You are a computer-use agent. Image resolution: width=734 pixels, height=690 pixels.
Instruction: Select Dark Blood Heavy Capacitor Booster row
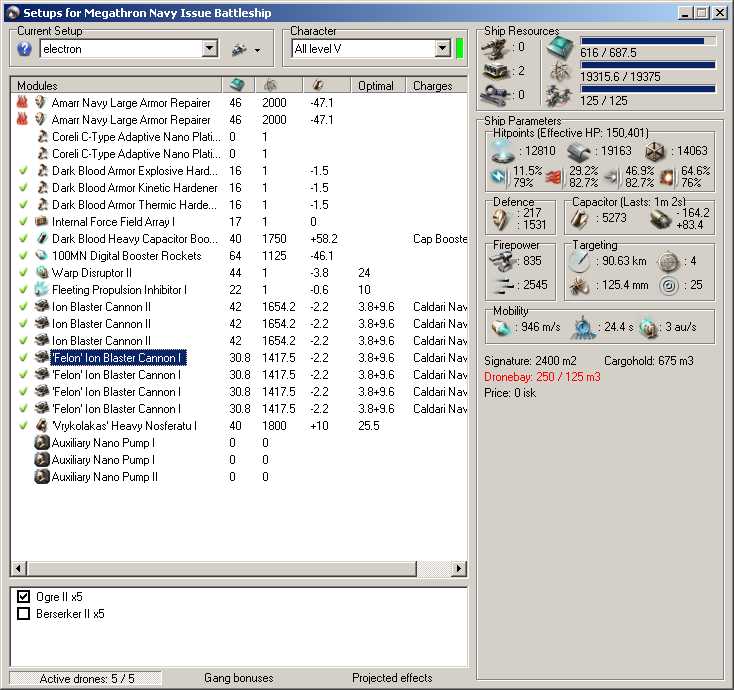coord(239,239)
